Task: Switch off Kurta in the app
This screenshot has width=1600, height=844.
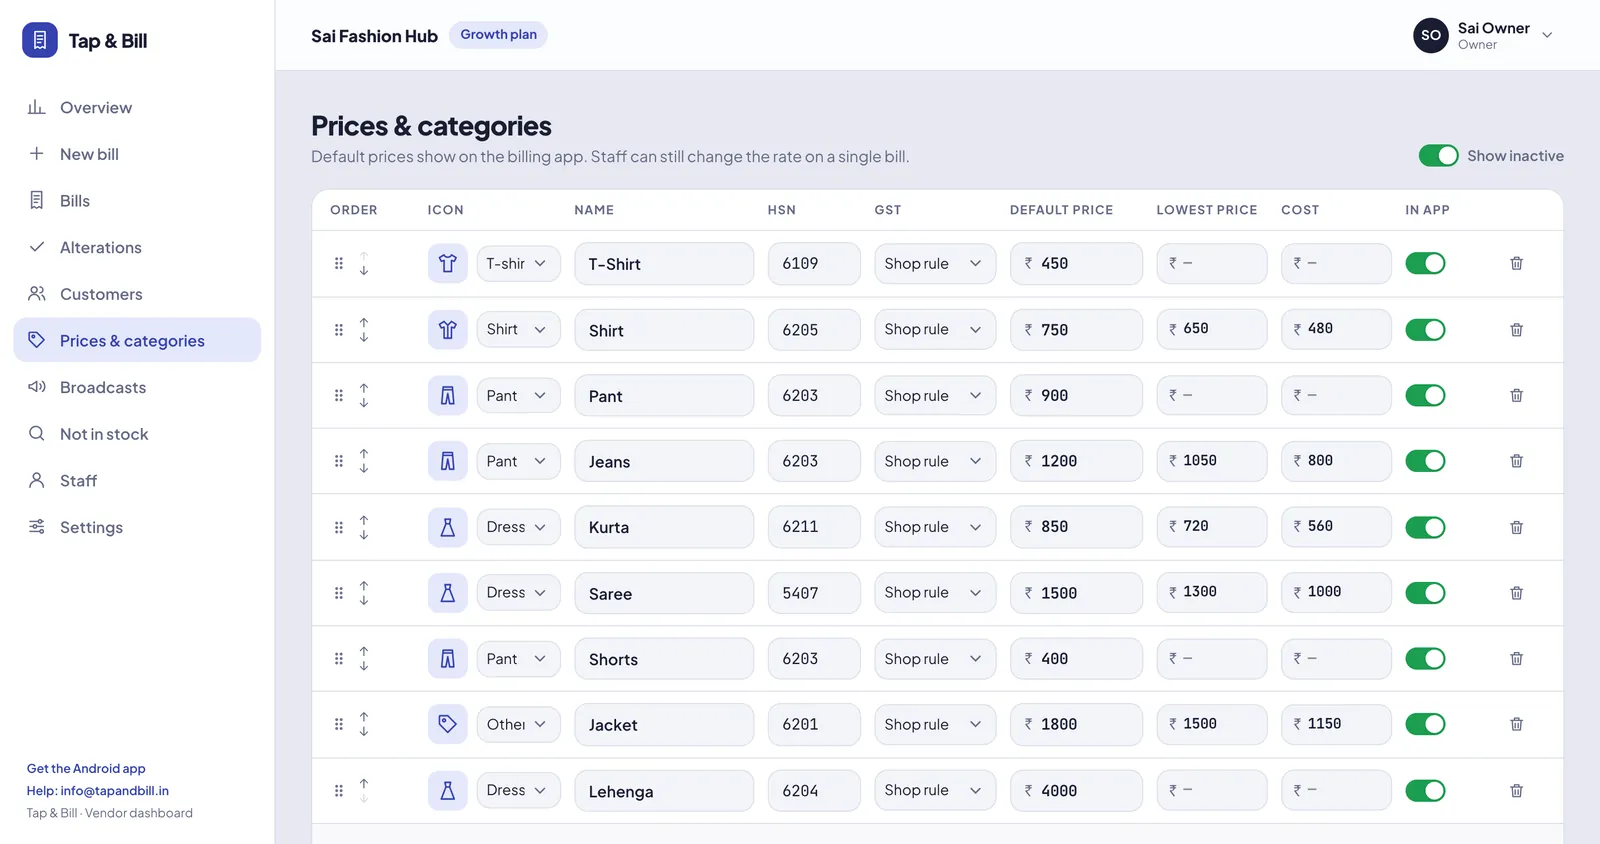Action: (x=1425, y=527)
